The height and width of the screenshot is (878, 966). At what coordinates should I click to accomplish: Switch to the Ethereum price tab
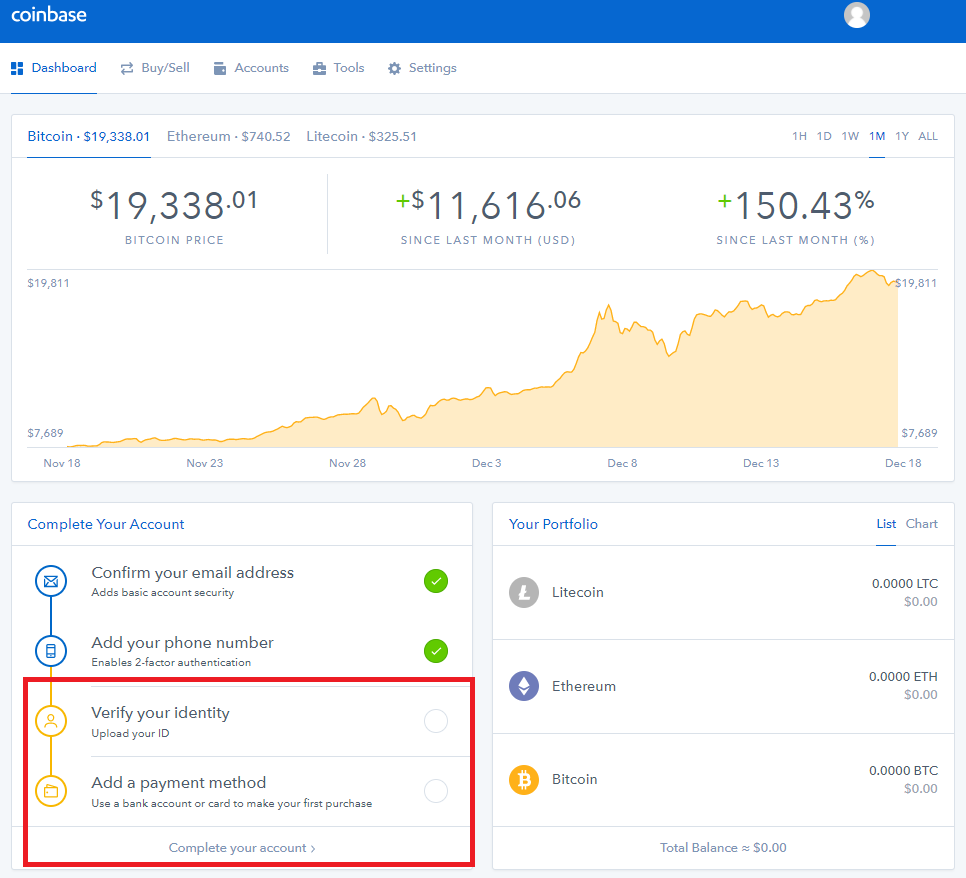pos(228,136)
